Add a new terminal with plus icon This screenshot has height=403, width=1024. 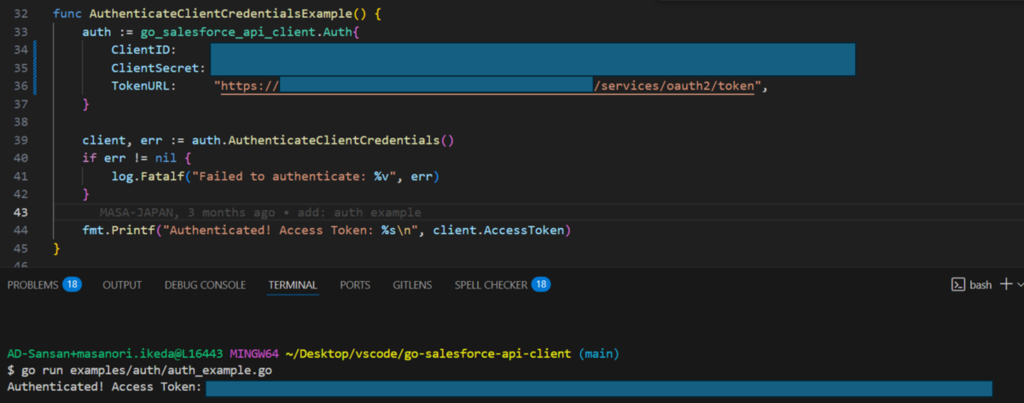(1006, 284)
